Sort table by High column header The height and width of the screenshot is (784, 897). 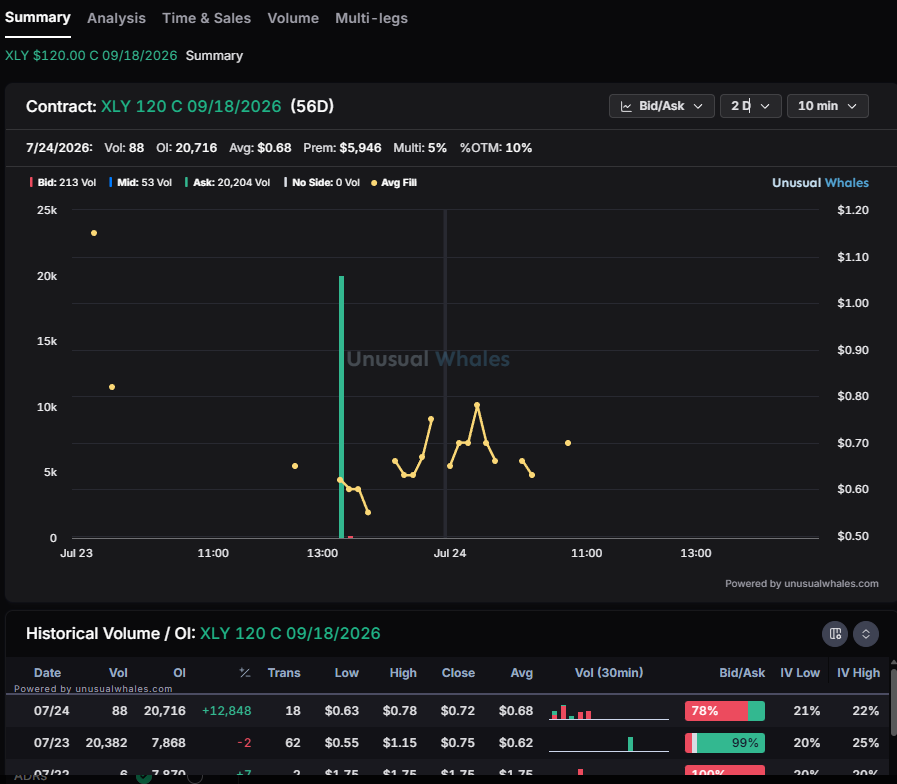(x=403, y=673)
